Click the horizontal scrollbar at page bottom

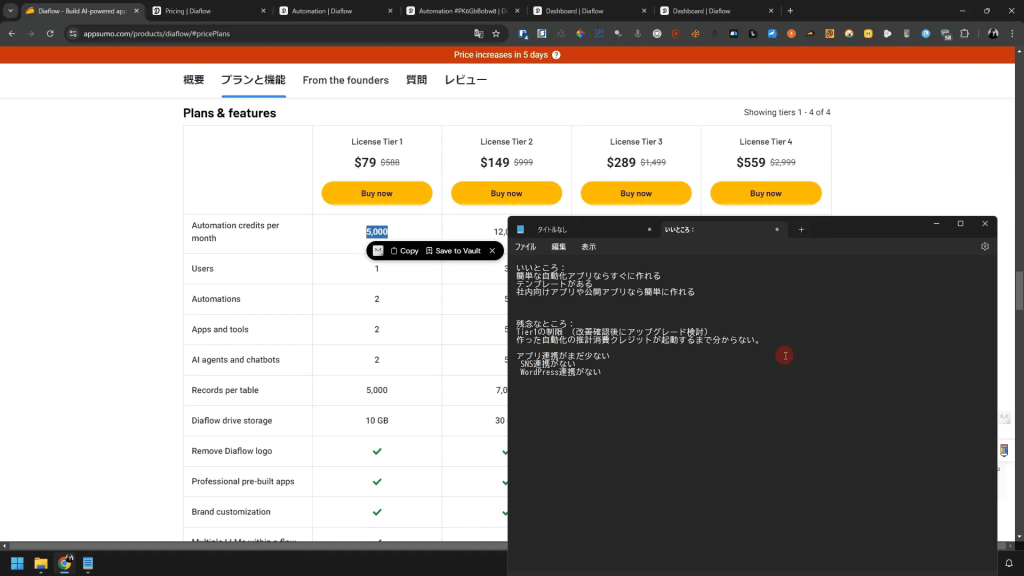click(509, 545)
